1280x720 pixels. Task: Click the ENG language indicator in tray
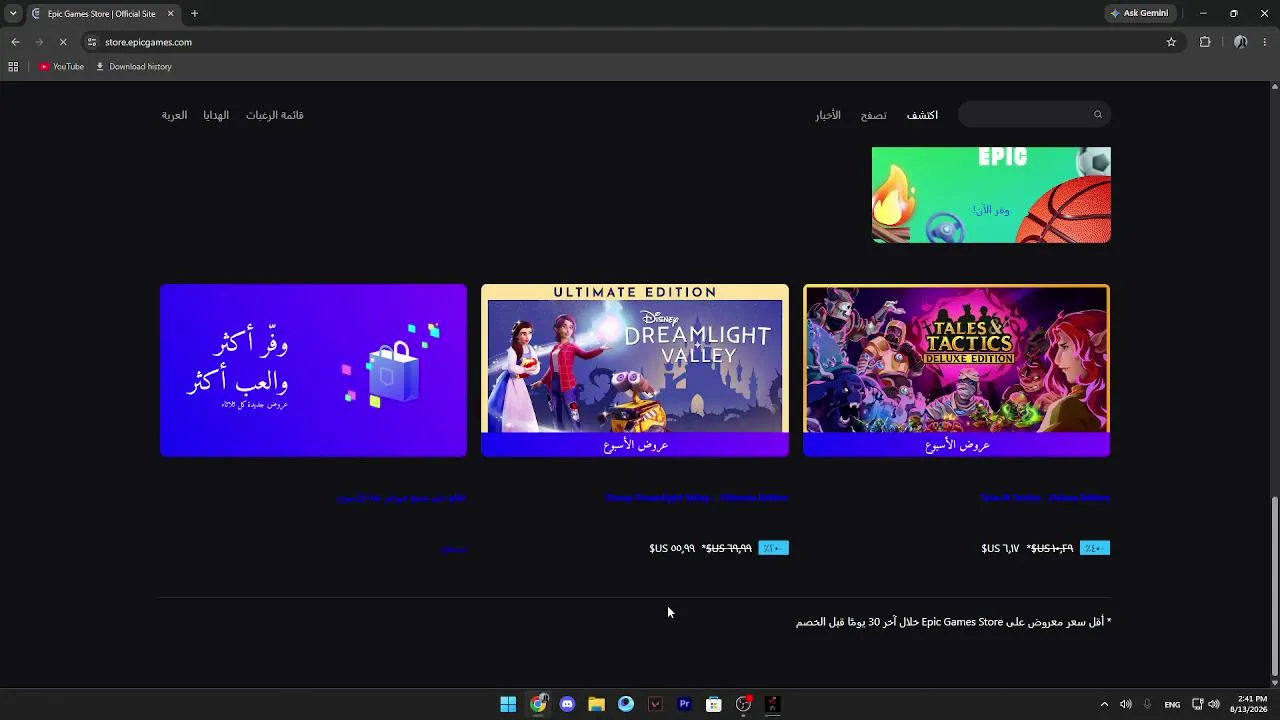click(1172, 704)
